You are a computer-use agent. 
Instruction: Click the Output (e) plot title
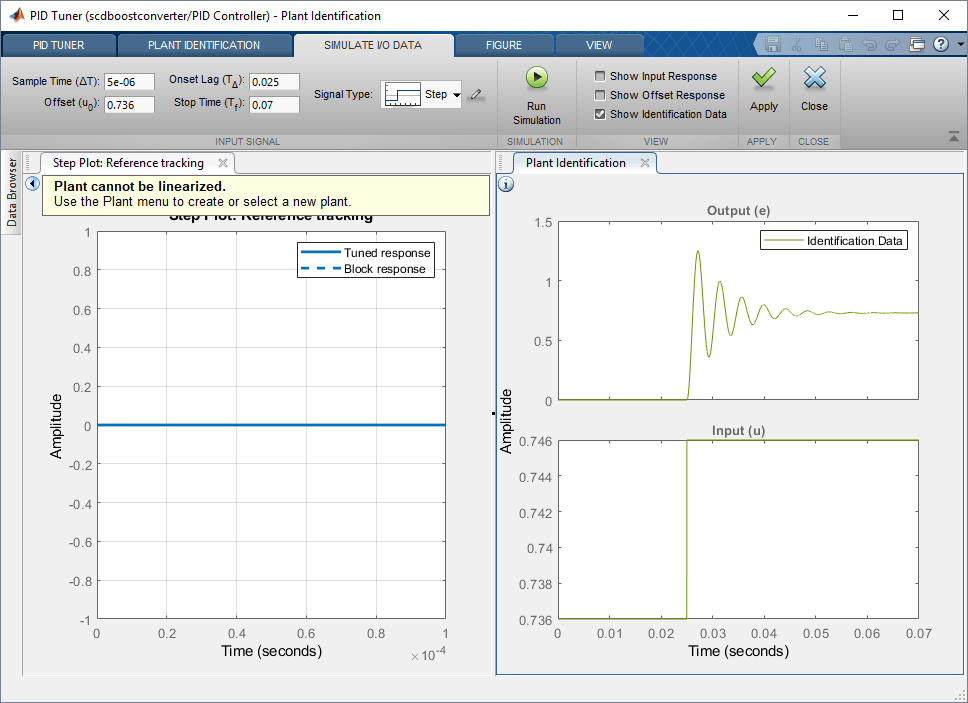click(x=738, y=210)
